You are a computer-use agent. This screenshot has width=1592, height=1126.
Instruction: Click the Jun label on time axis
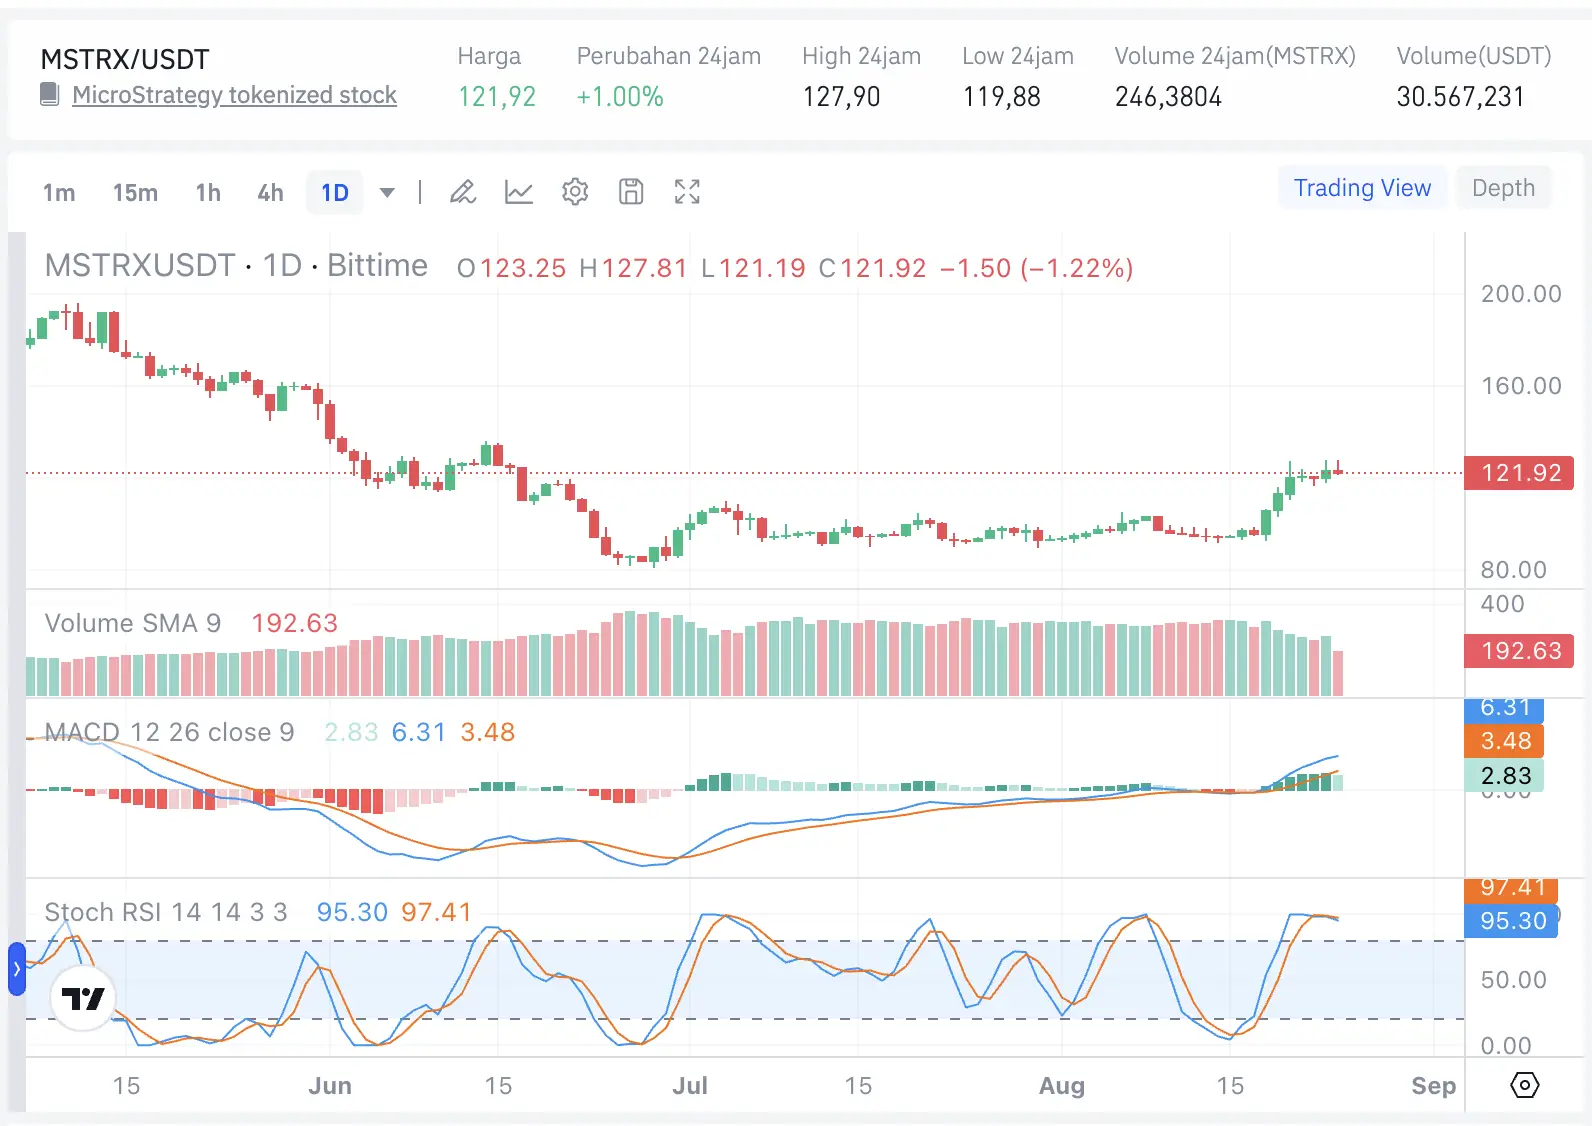tap(330, 1086)
